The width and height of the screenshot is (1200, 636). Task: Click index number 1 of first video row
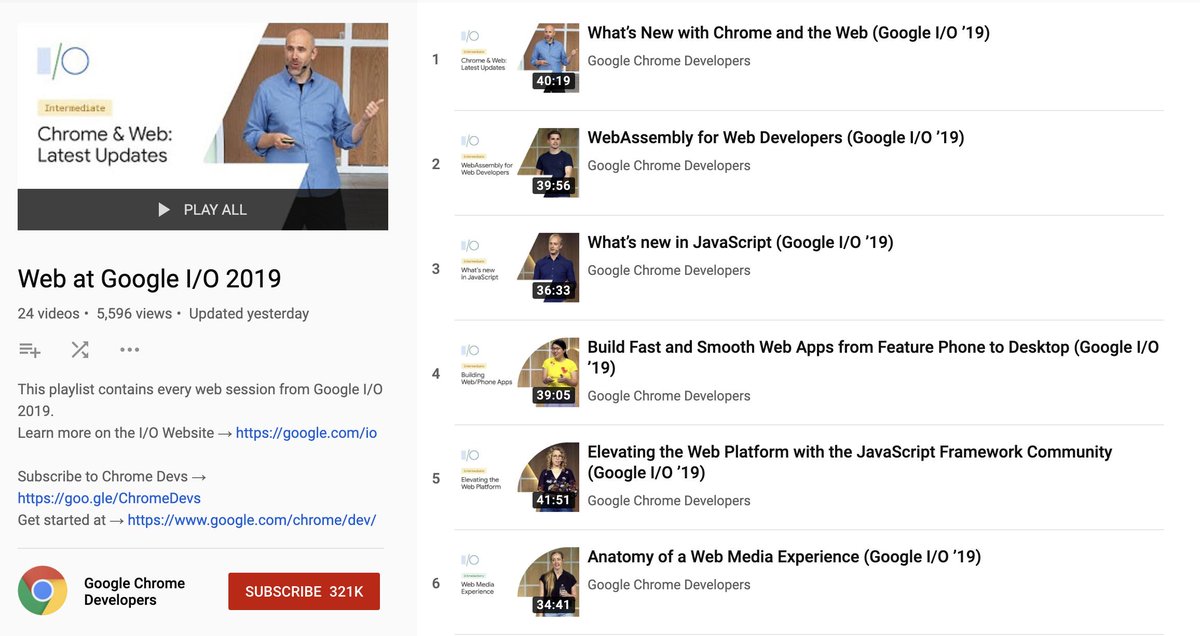pyautogui.click(x=436, y=60)
